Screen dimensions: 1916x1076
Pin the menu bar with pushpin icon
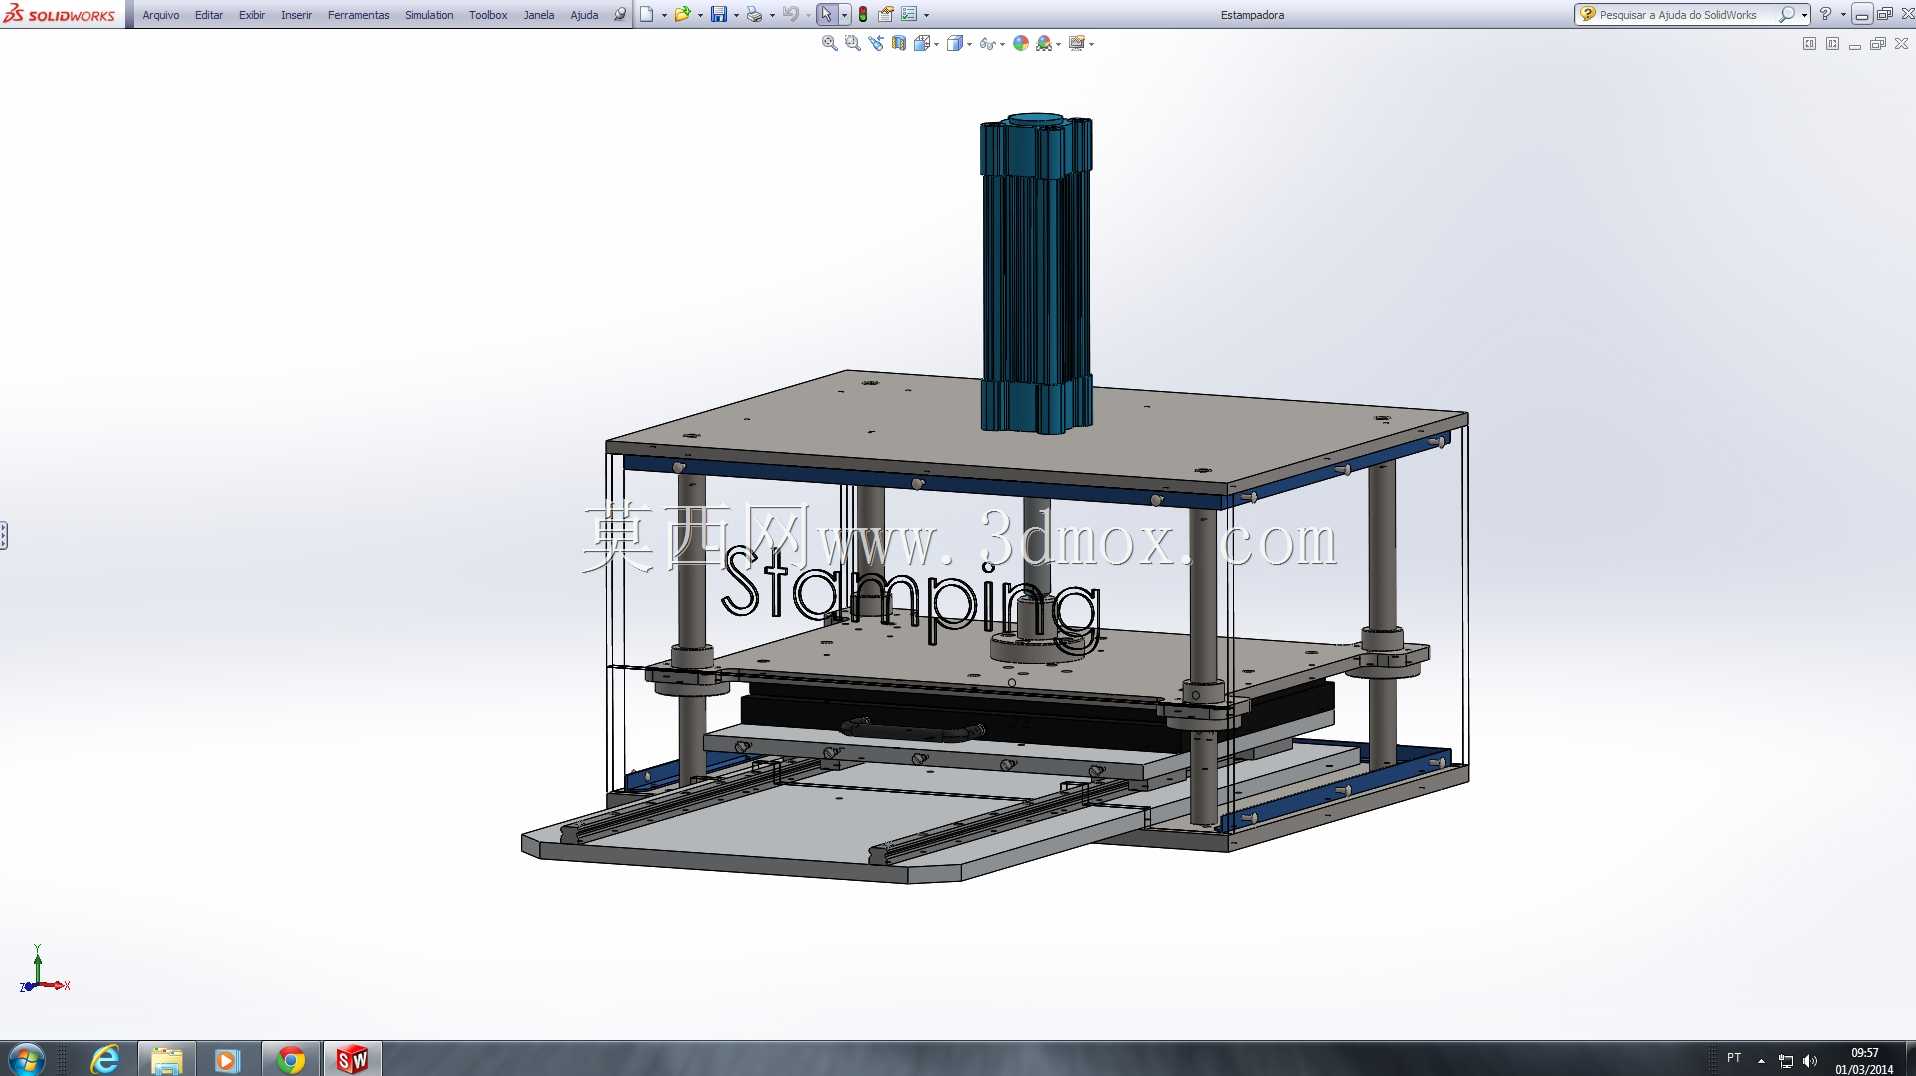619,14
